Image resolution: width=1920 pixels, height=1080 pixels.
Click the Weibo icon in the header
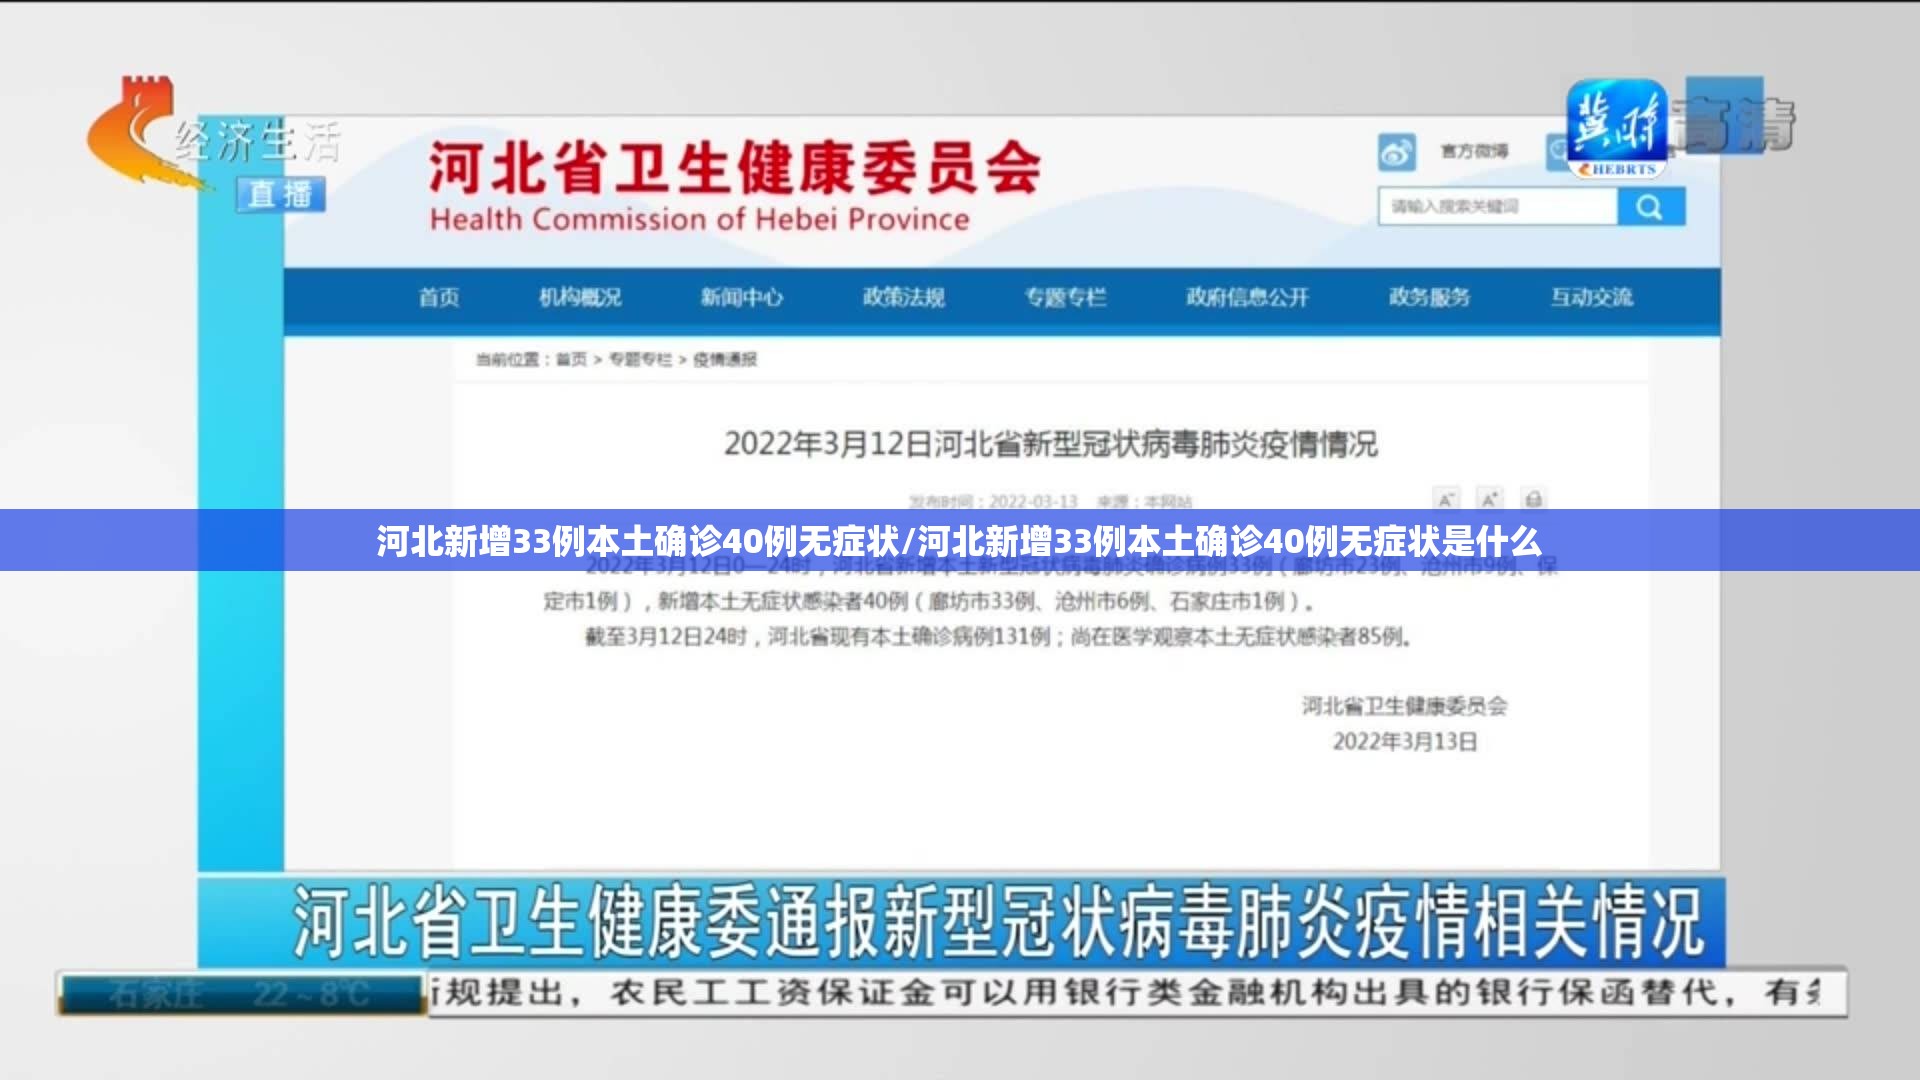1396,152
